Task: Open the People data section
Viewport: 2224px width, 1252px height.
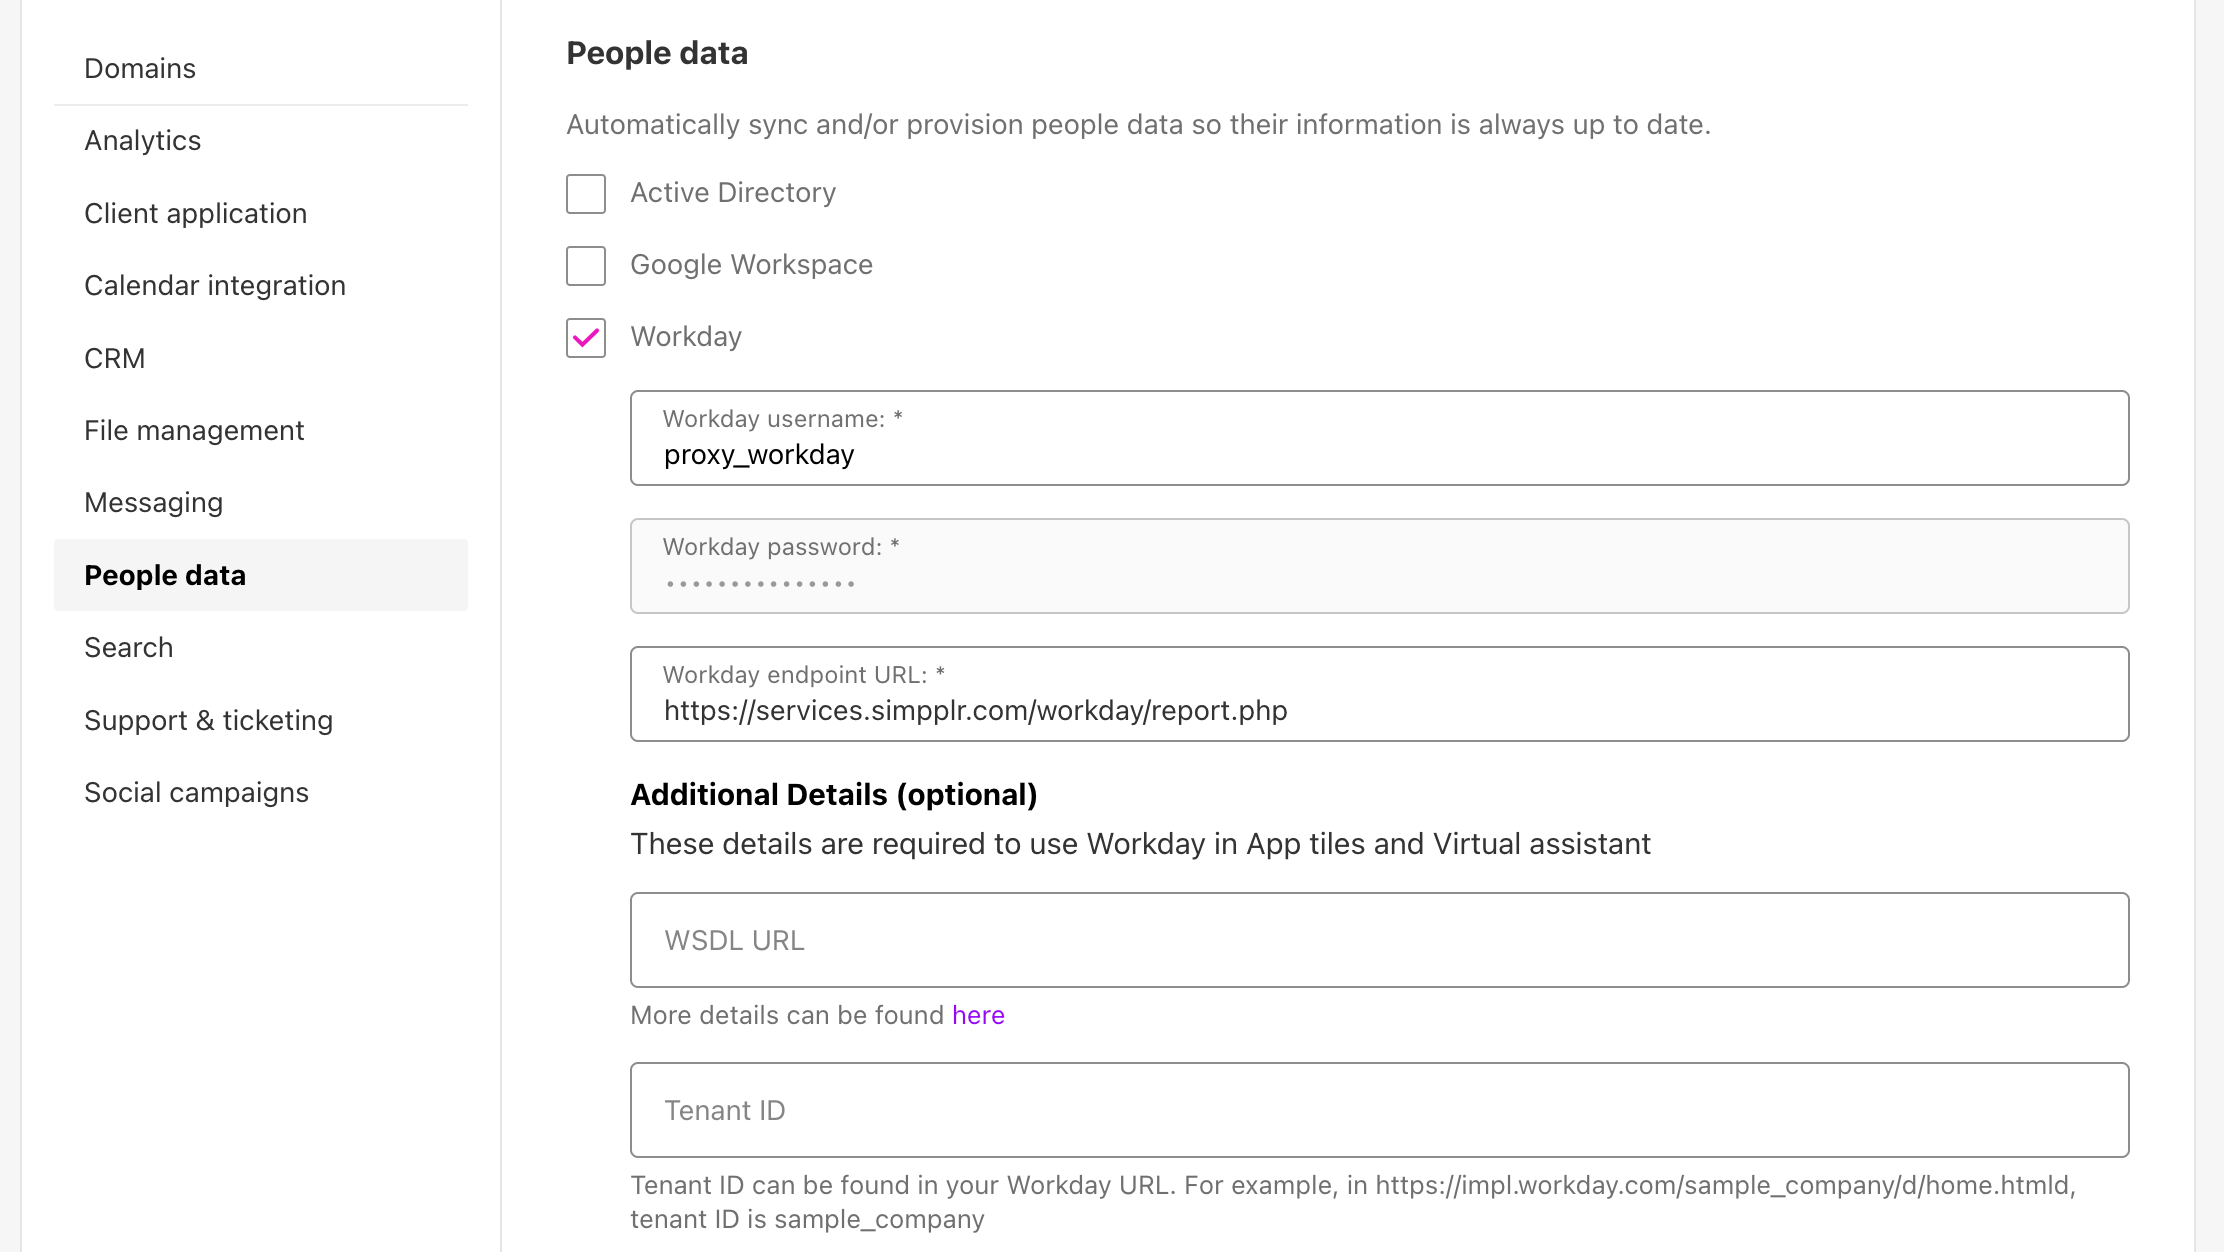Action: [x=165, y=575]
